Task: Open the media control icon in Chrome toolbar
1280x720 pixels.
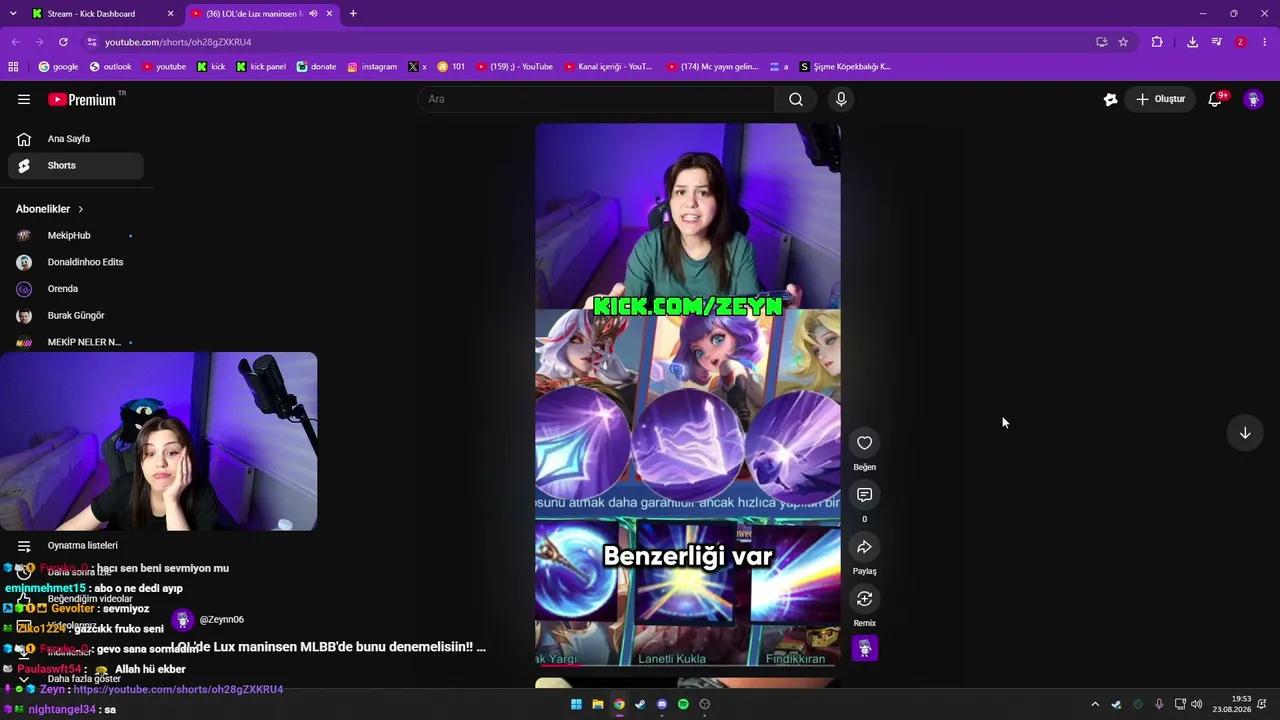Action: (1216, 42)
